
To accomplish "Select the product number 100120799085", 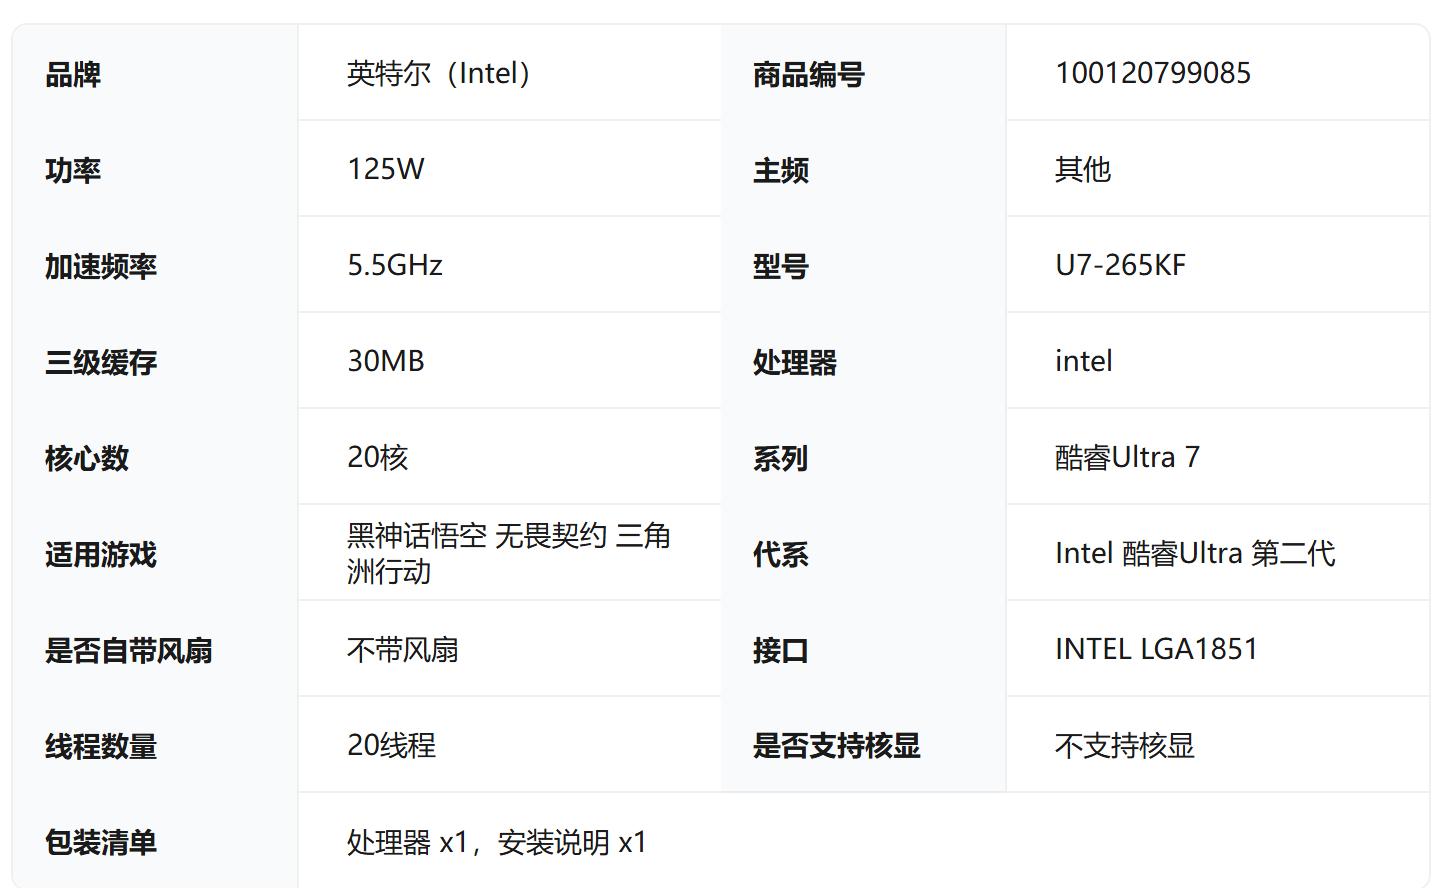I will pyautogui.click(x=1152, y=74).
